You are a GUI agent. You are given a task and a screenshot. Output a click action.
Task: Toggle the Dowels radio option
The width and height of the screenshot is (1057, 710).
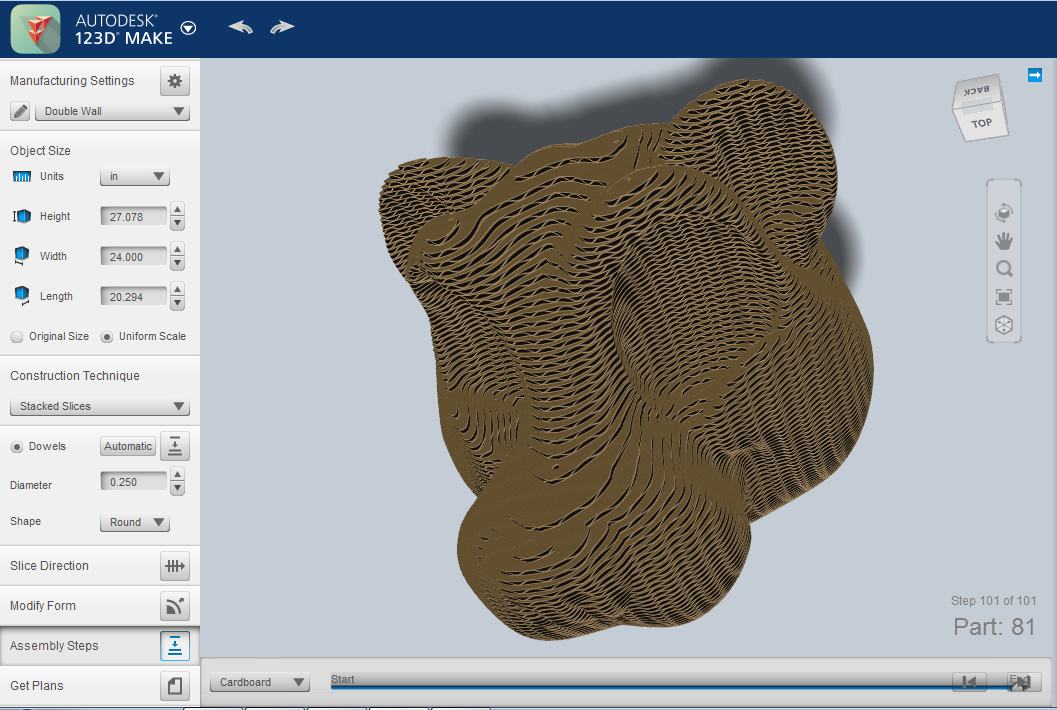click(17, 446)
